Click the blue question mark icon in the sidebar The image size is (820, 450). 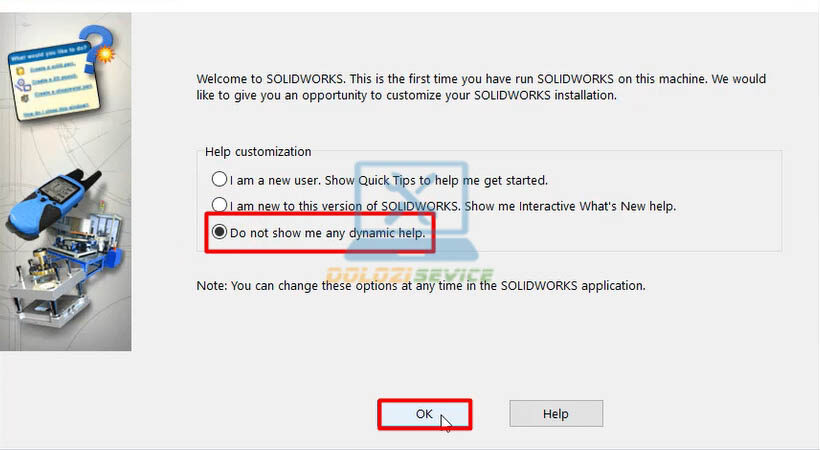pyautogui.click(x=98, y=46)
